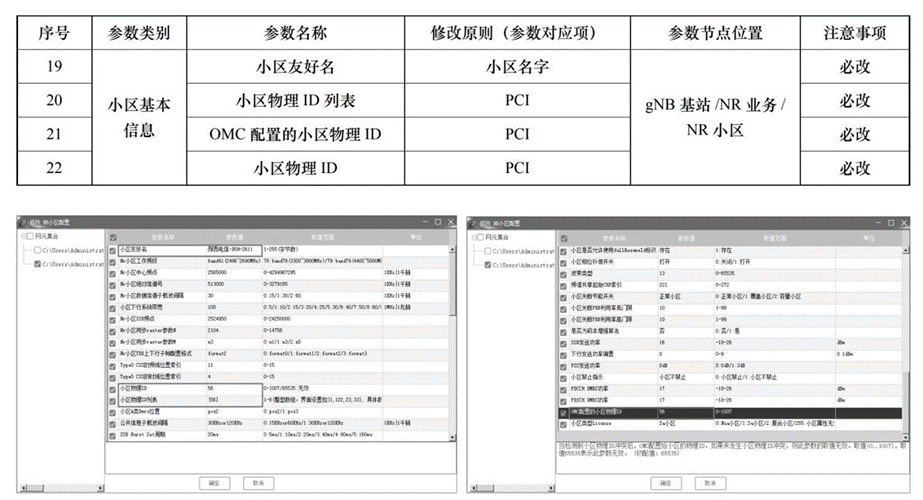Click the app icon in left dialog title bar
The image size is (923, 500).
[22, 222]
